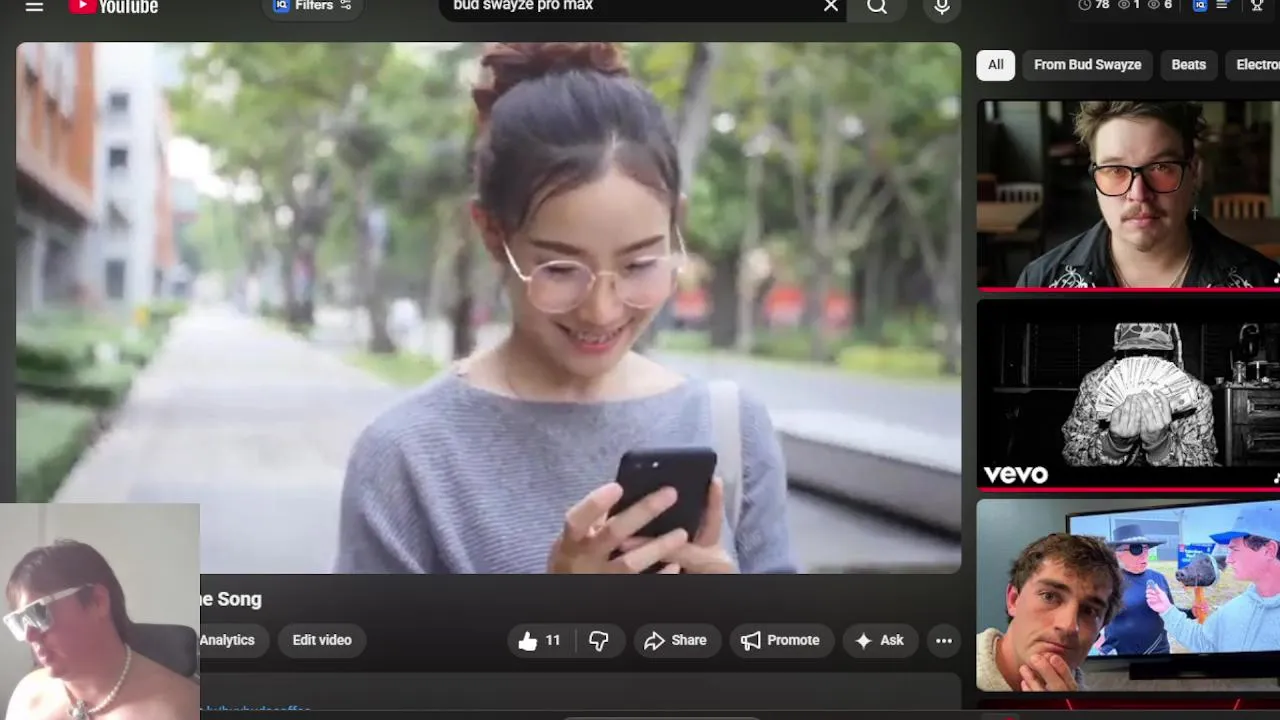Open the thumbnail with man watching TV
This screenshot has width=1280, height=720.
click(x=1128, y=594)
